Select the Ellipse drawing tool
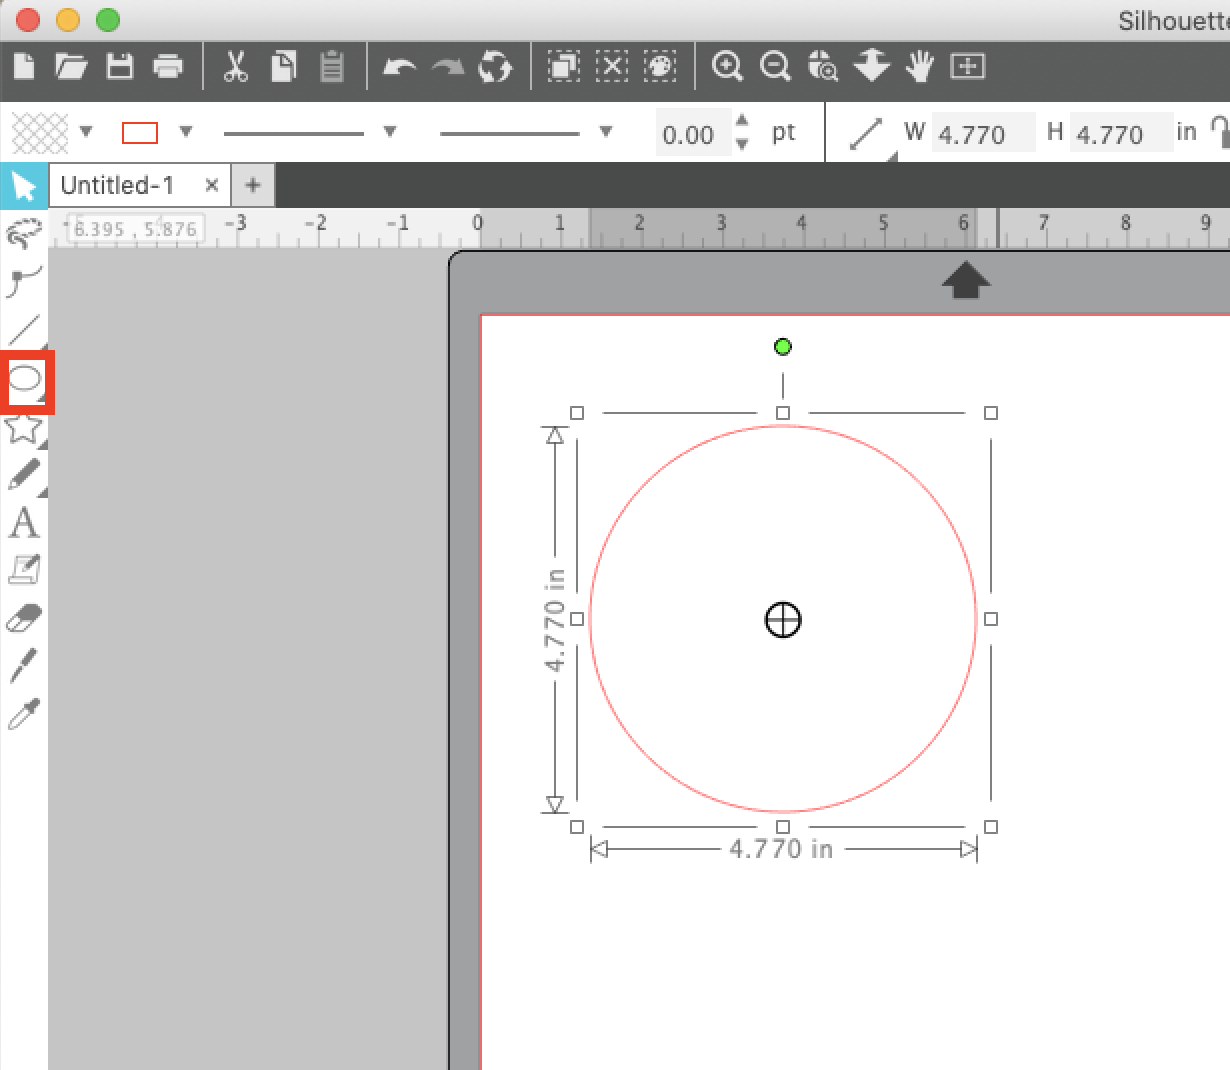 click(x=25, y=381)
